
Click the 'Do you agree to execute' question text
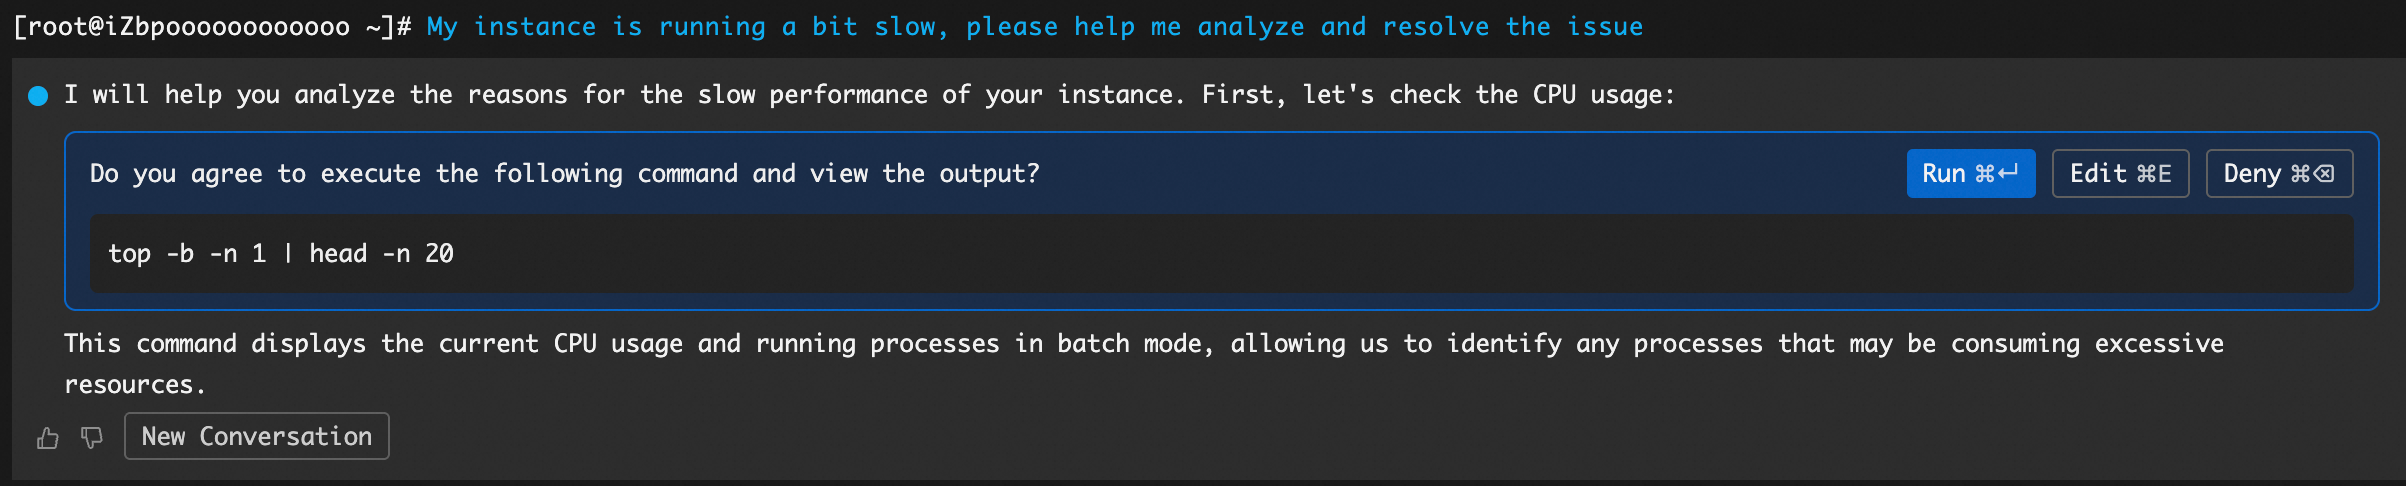[564, 174]
